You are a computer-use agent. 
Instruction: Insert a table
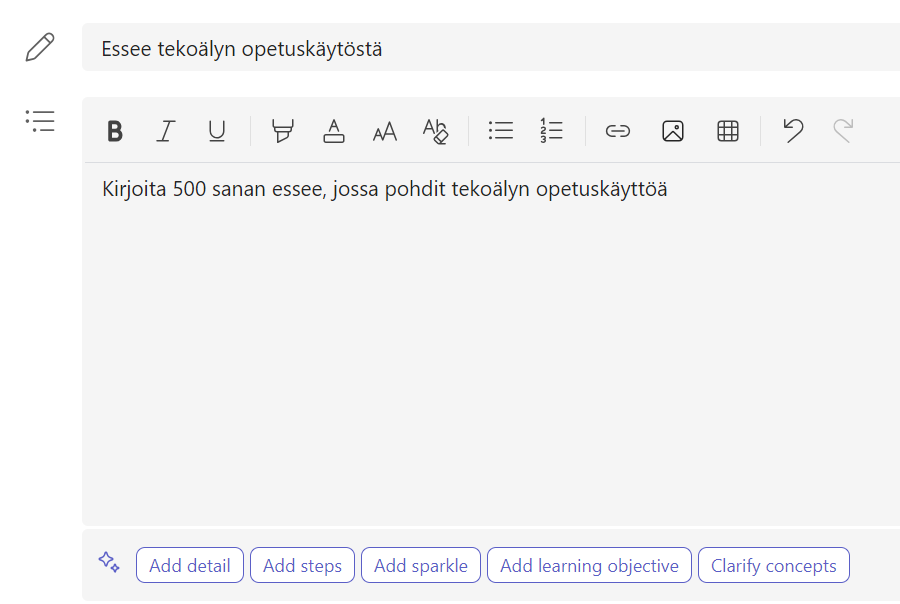click(x=728, y=131)
